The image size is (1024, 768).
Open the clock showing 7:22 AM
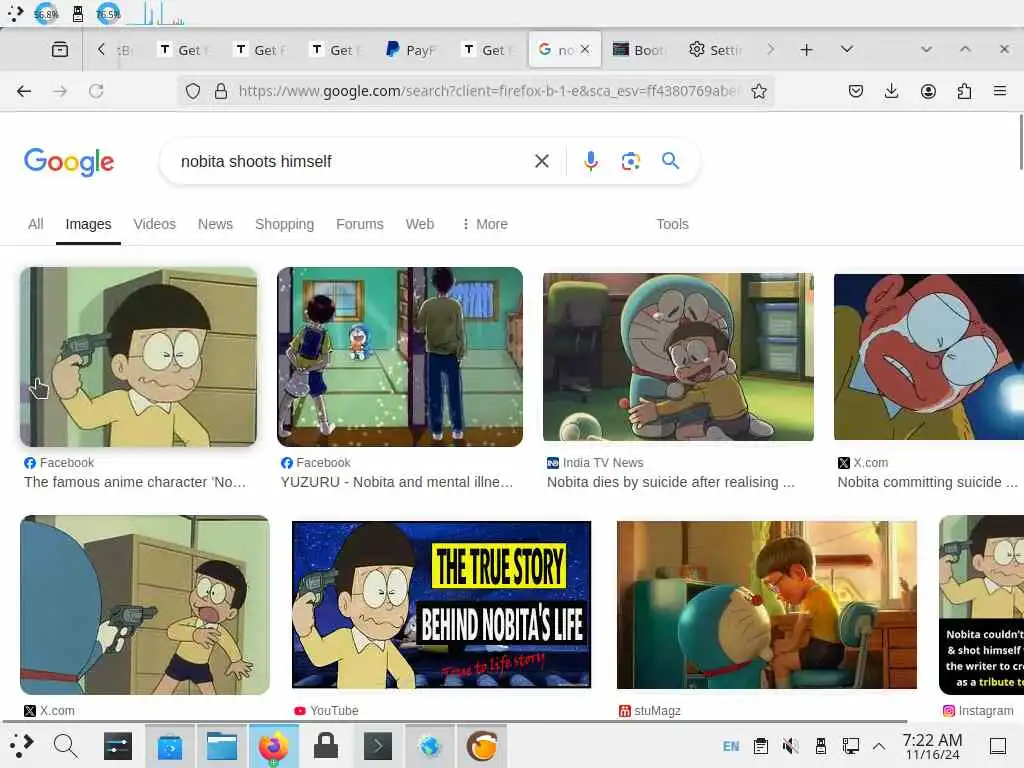(932, 746)
